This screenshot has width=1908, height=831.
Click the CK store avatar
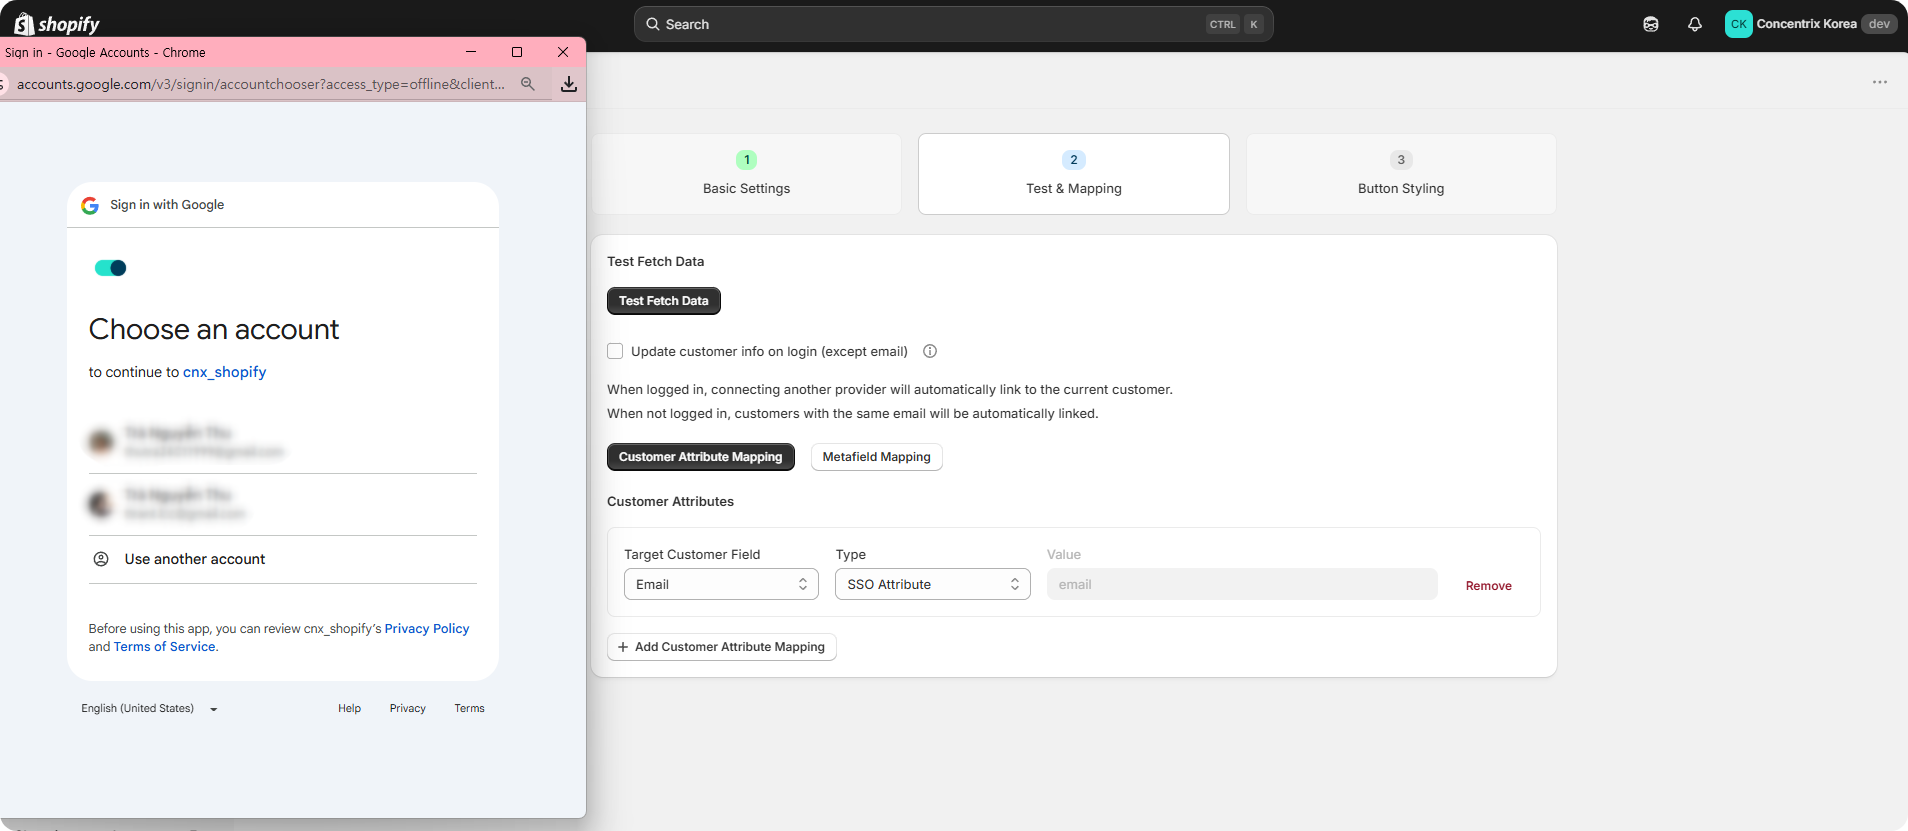(1738, 24)
